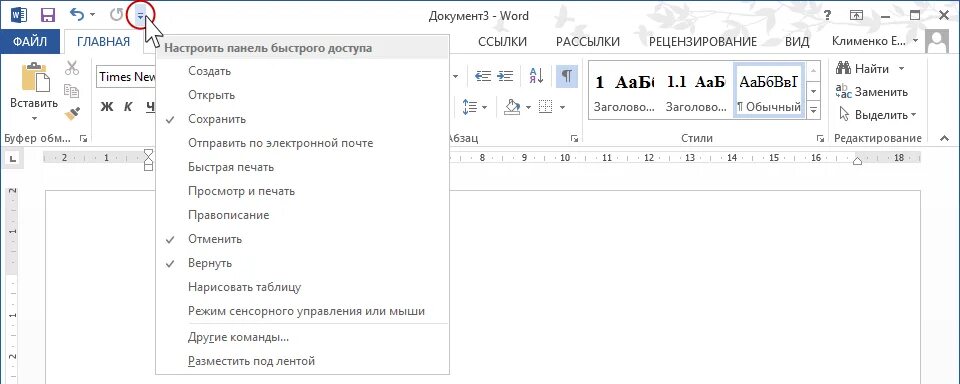This screenshot has width=960, height=384.
Task: Open Paragraph (Абзац) dialog launcher
Action: pos(574,139)
